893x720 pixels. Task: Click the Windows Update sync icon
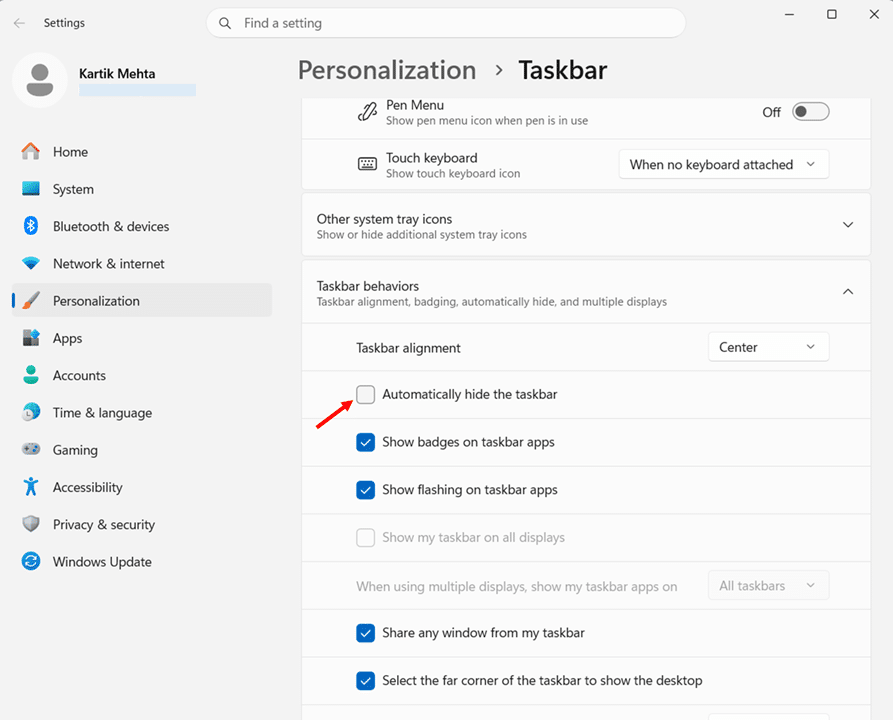31,562
